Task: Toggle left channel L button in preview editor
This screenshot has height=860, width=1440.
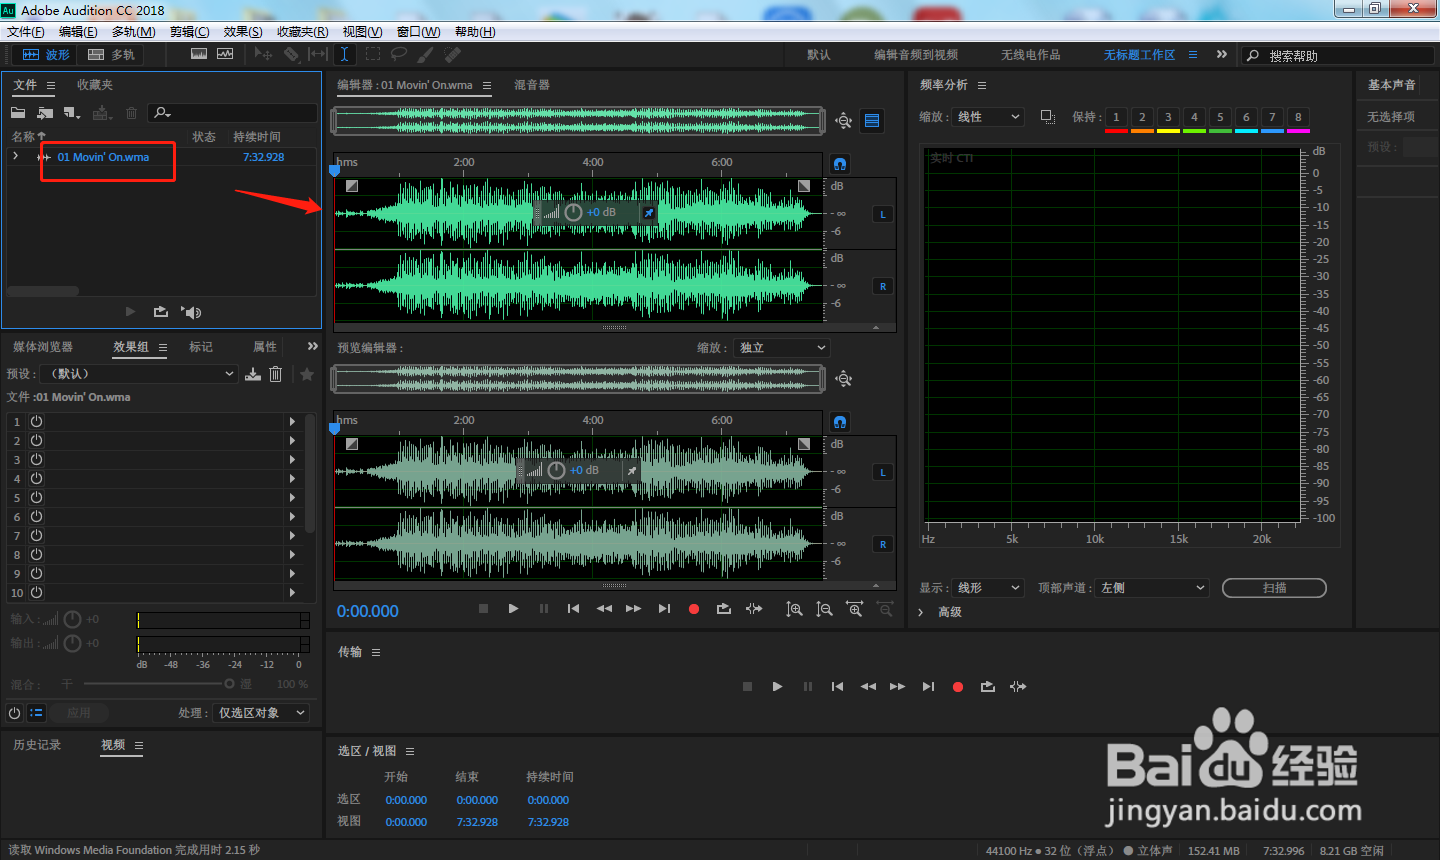Action: coord(883,472)
